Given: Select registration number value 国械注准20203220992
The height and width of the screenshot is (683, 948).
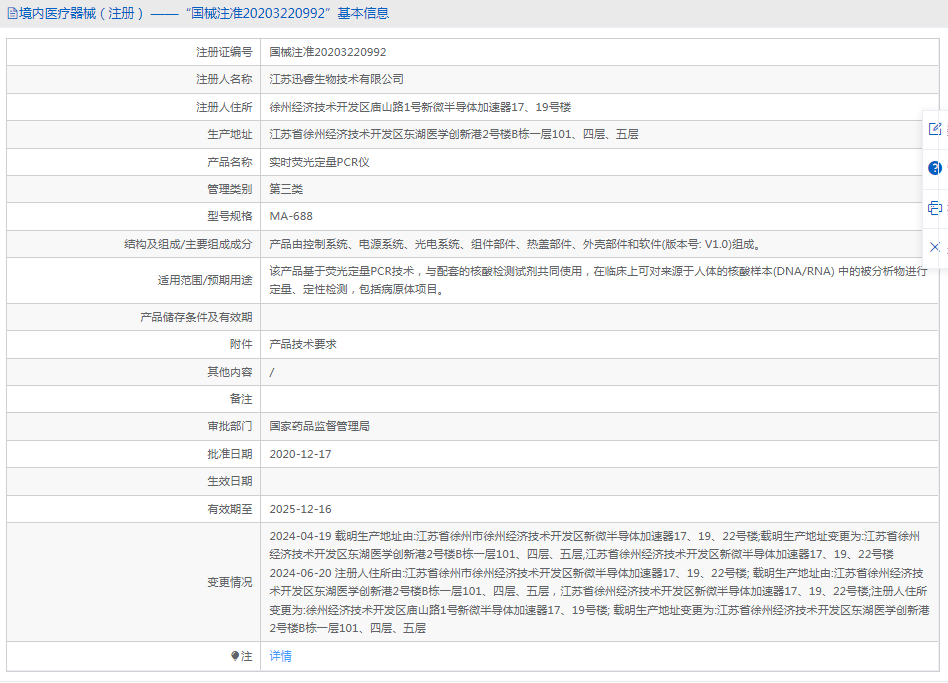Looking at the screenshot, I should click(x=328, y=52).
